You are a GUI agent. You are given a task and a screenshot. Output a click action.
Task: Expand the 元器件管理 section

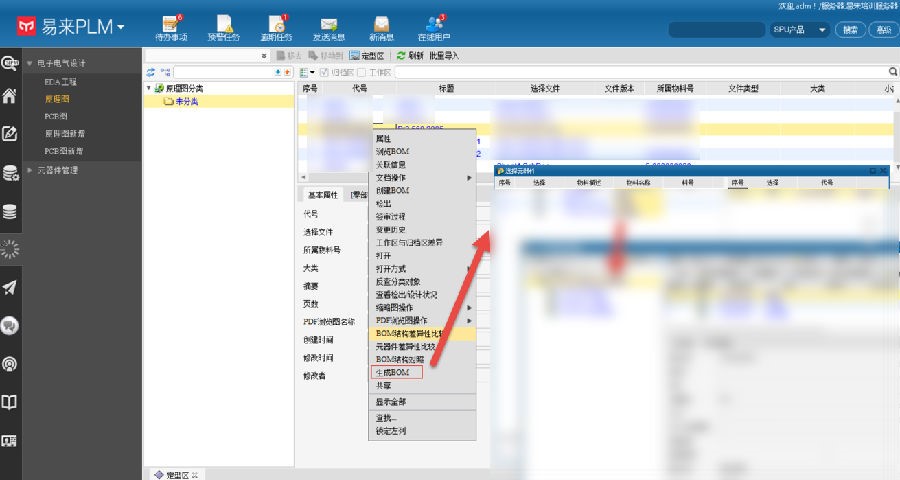click(x=30, y=170)
